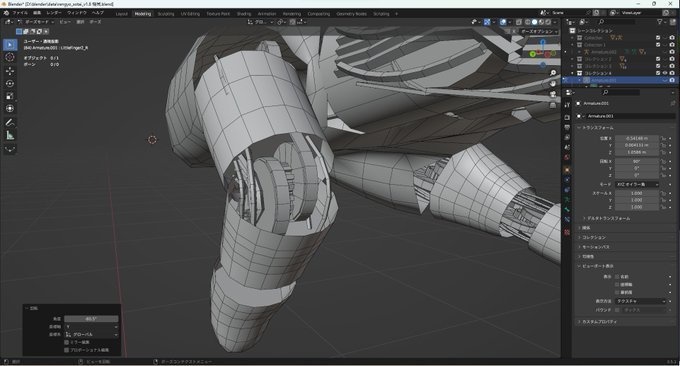
Task: Enable the 名前 display checkbox
Action: [x=617, y=277]
